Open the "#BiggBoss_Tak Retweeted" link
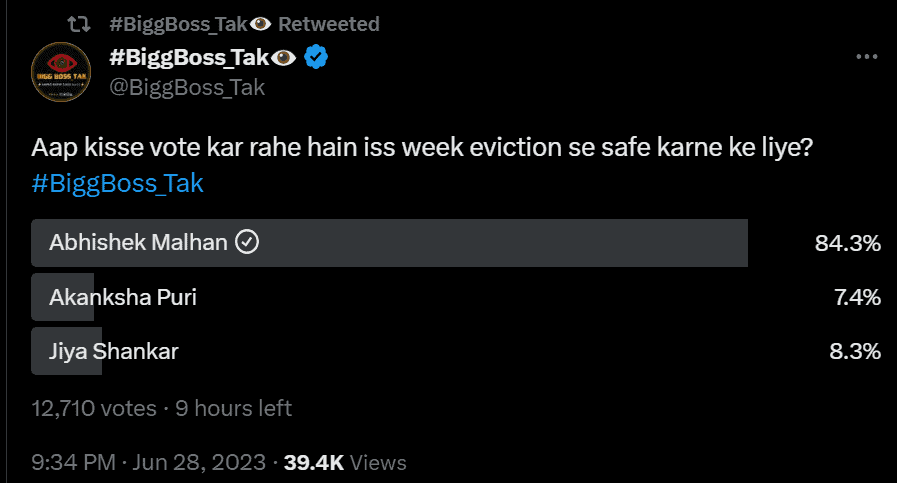Screen dimensions: 897x483 [x=242, y=23]
